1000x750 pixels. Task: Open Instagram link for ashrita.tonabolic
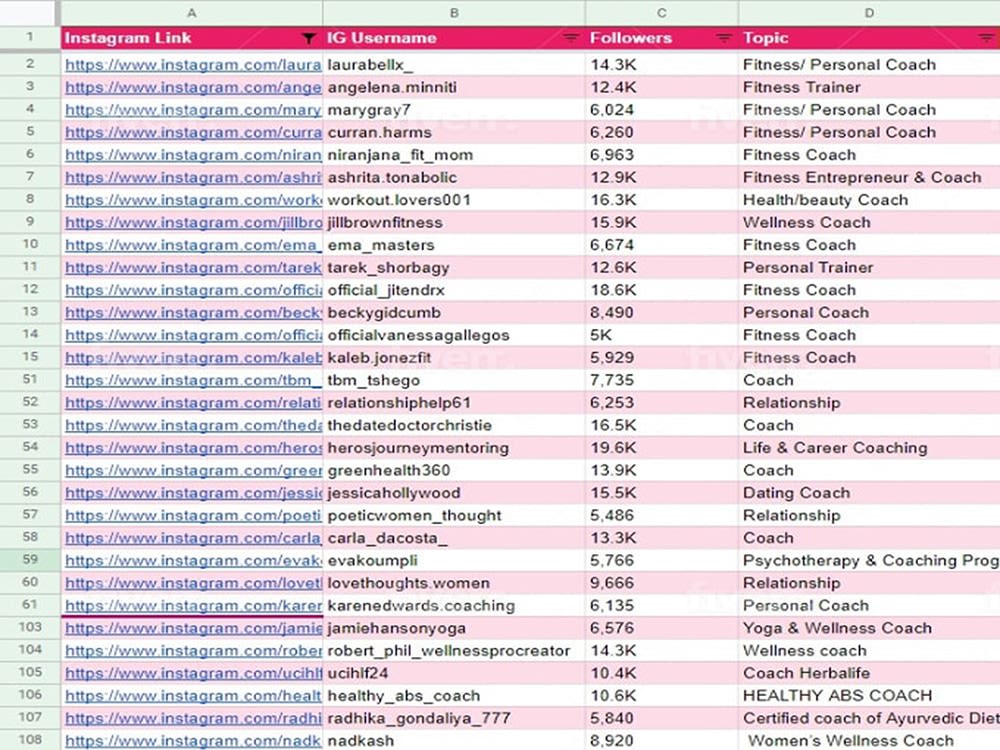[x=193, y=177]
